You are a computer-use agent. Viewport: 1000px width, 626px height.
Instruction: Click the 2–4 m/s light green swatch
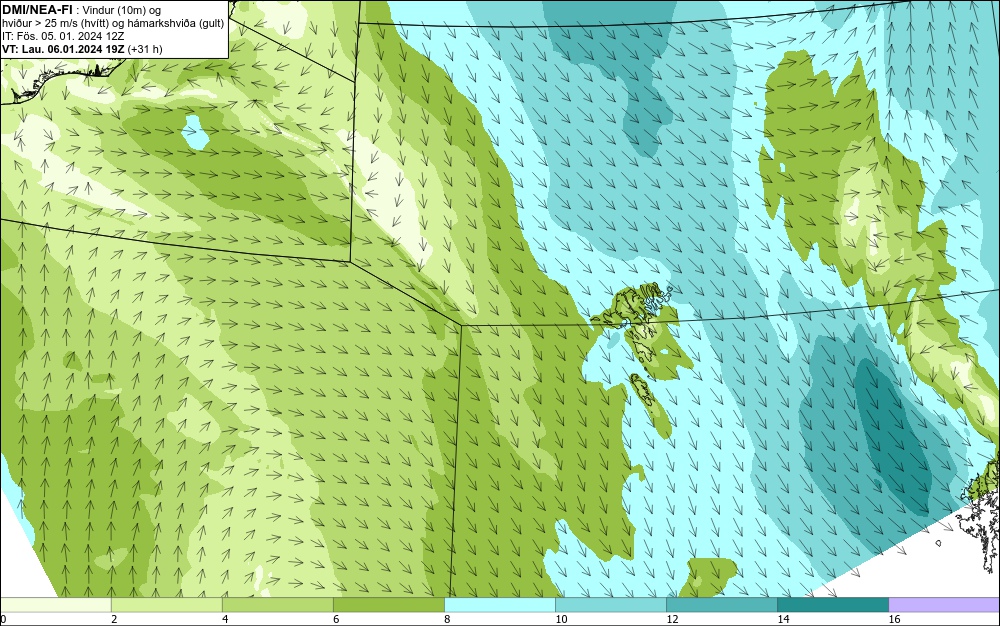tap(166, 604)
